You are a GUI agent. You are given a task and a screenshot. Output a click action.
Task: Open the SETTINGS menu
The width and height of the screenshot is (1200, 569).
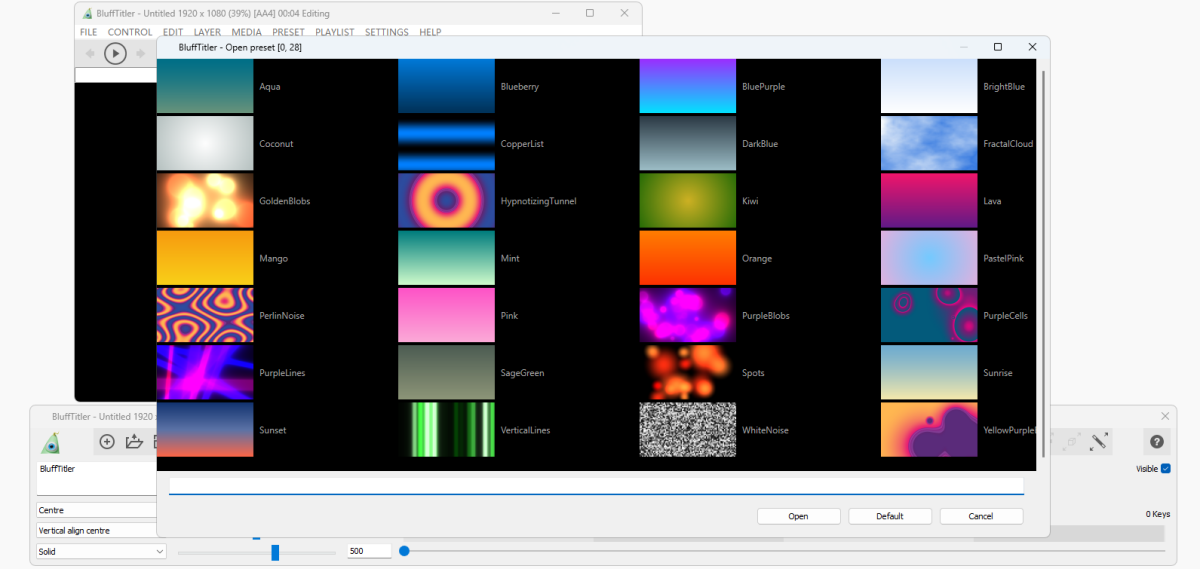[386, 32]
